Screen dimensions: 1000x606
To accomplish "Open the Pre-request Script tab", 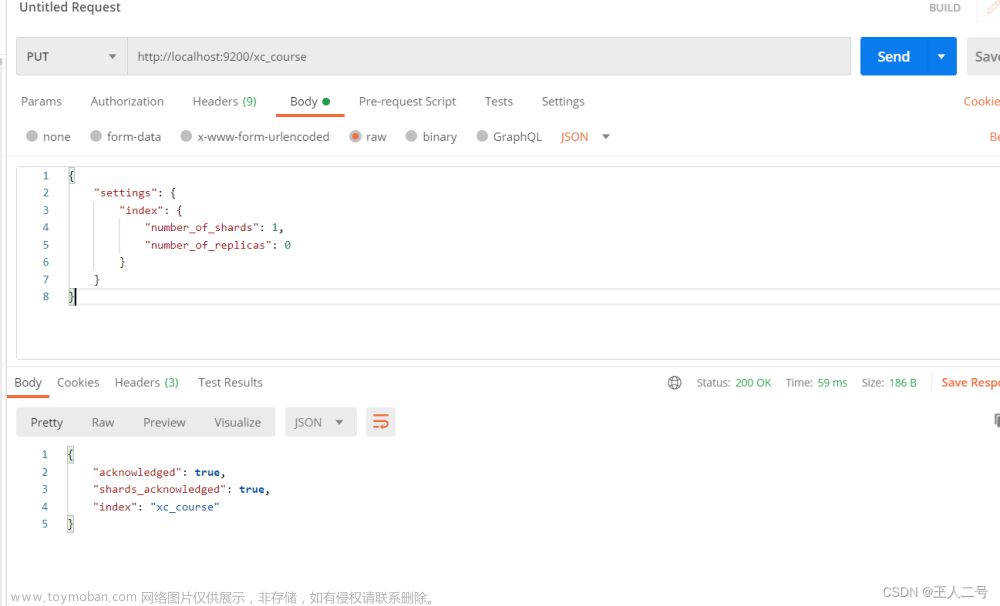I will point(408,101).
